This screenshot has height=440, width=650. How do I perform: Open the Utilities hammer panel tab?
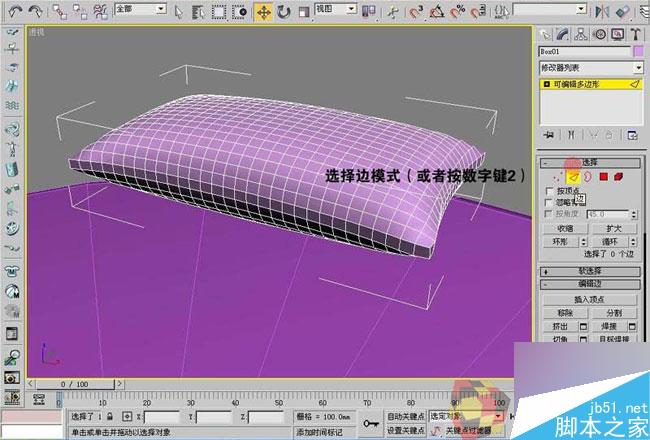point(635,34)
